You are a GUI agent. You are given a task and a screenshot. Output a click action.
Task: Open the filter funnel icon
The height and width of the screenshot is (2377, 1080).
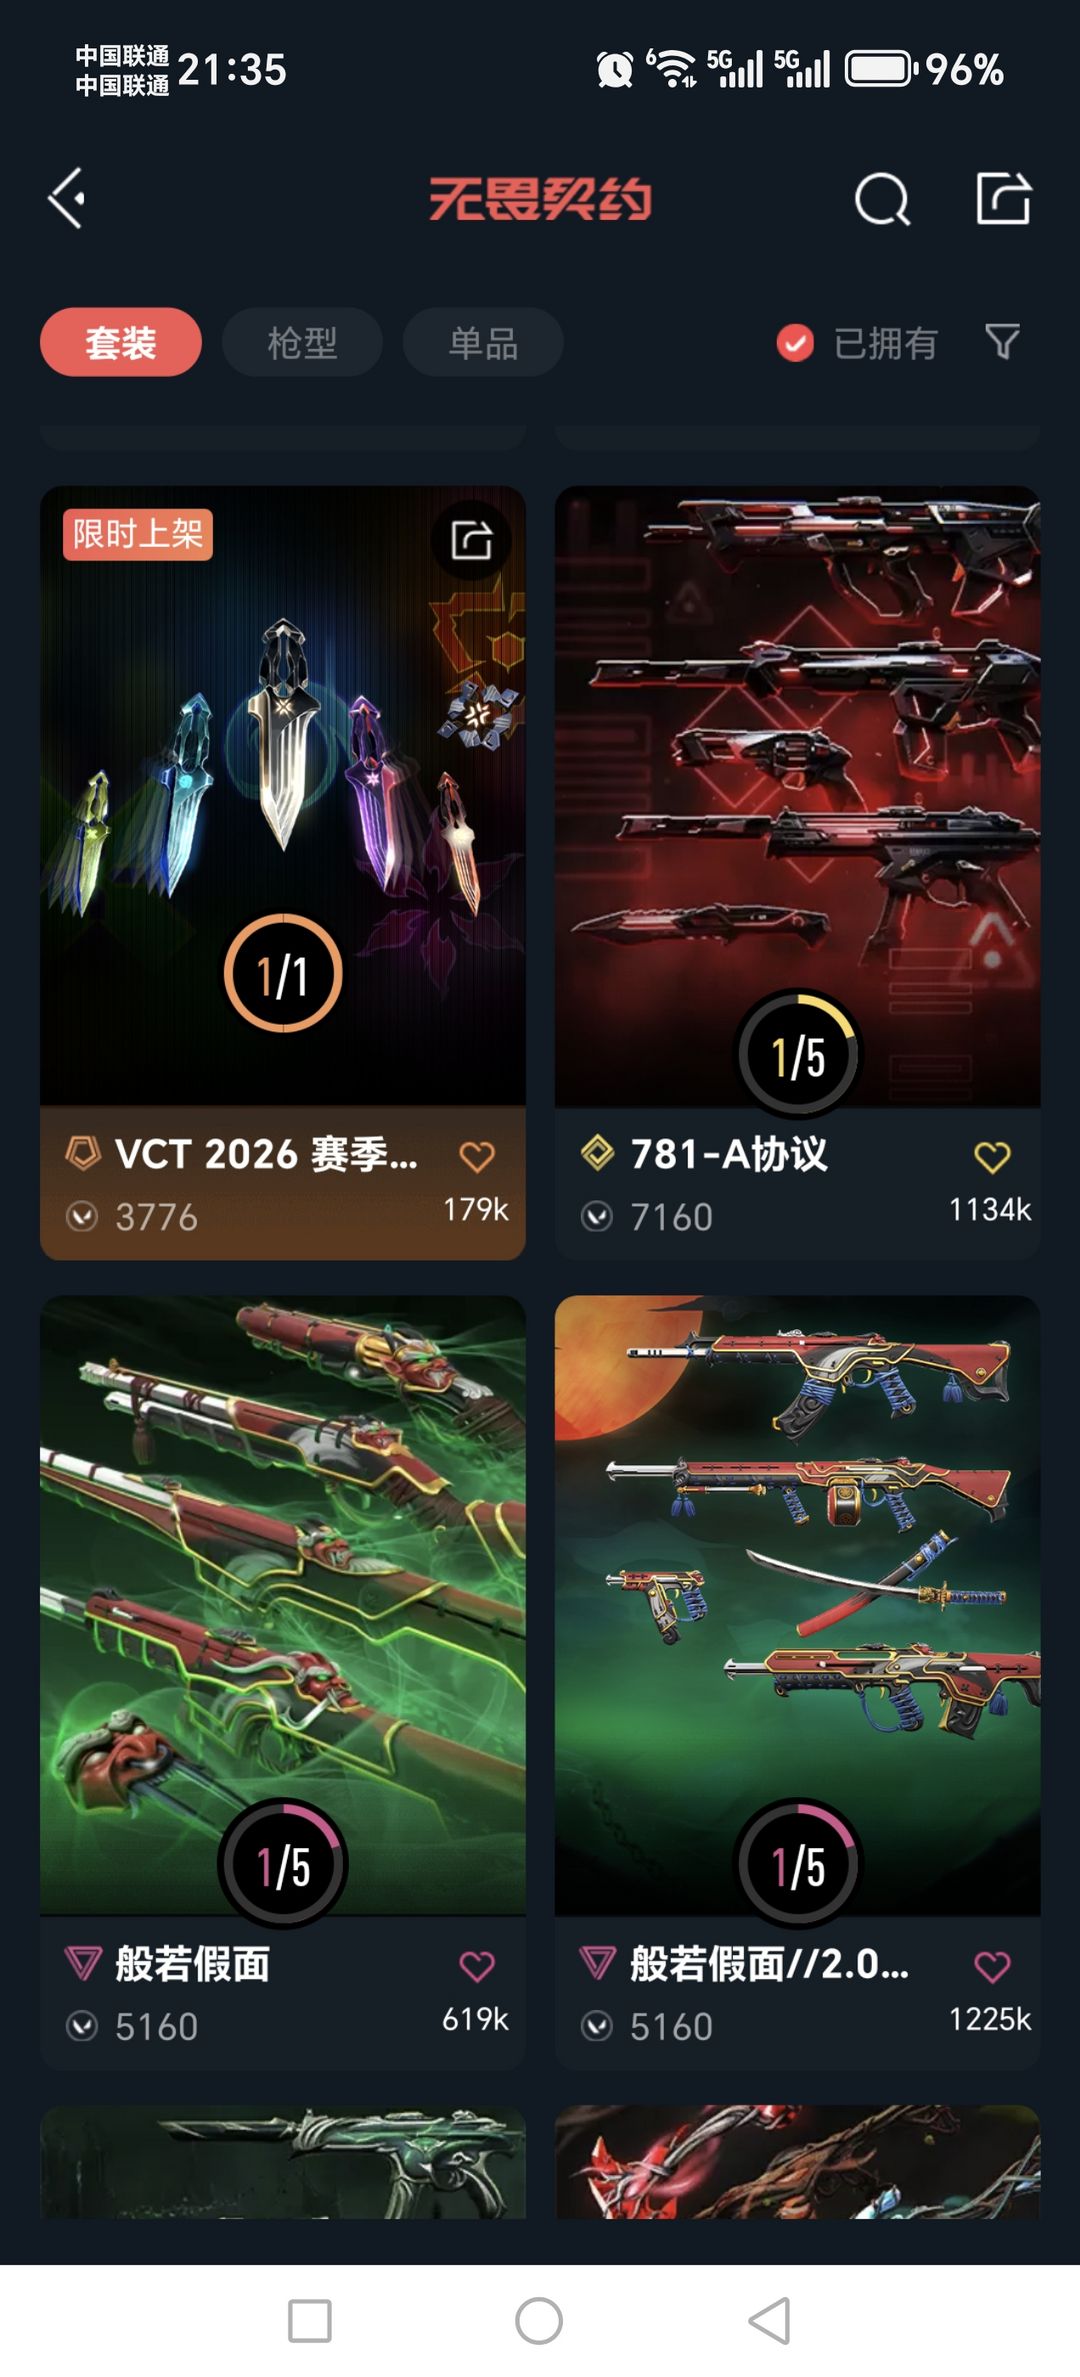pyautogui.click(x=1002, y=342)
